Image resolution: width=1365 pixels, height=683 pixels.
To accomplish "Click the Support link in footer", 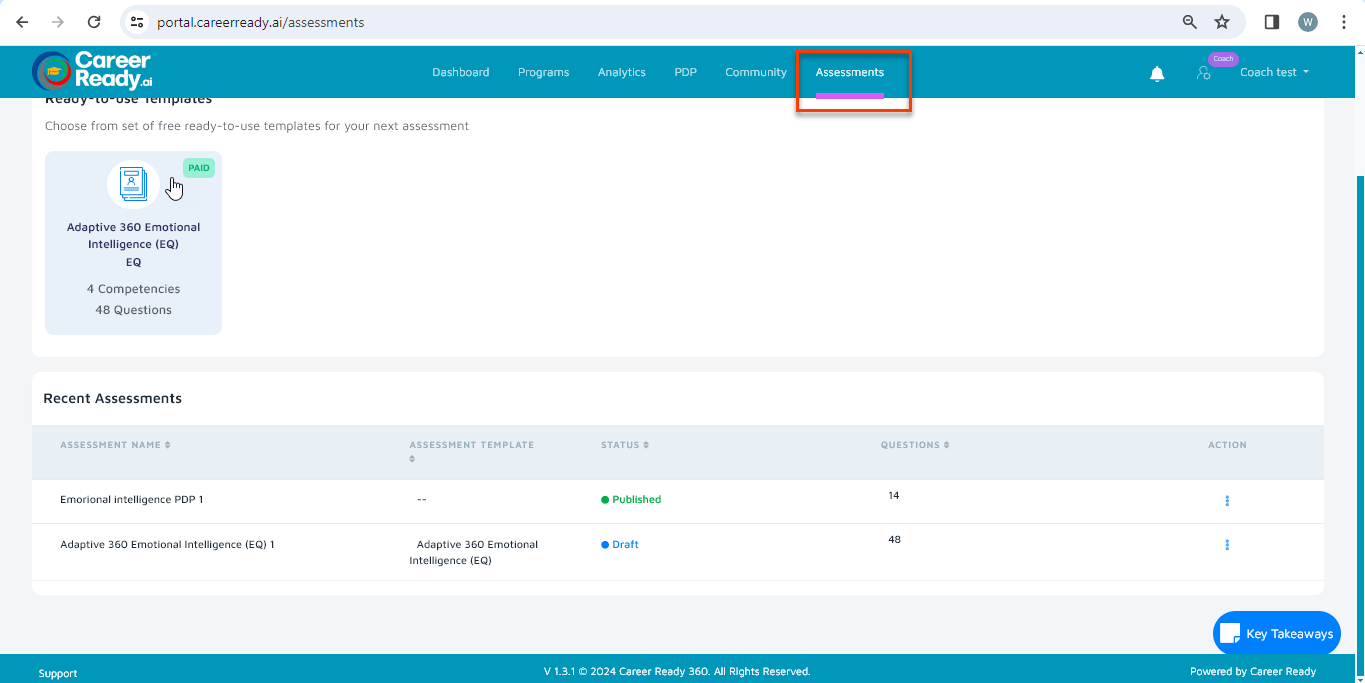I will click(58, 673).
